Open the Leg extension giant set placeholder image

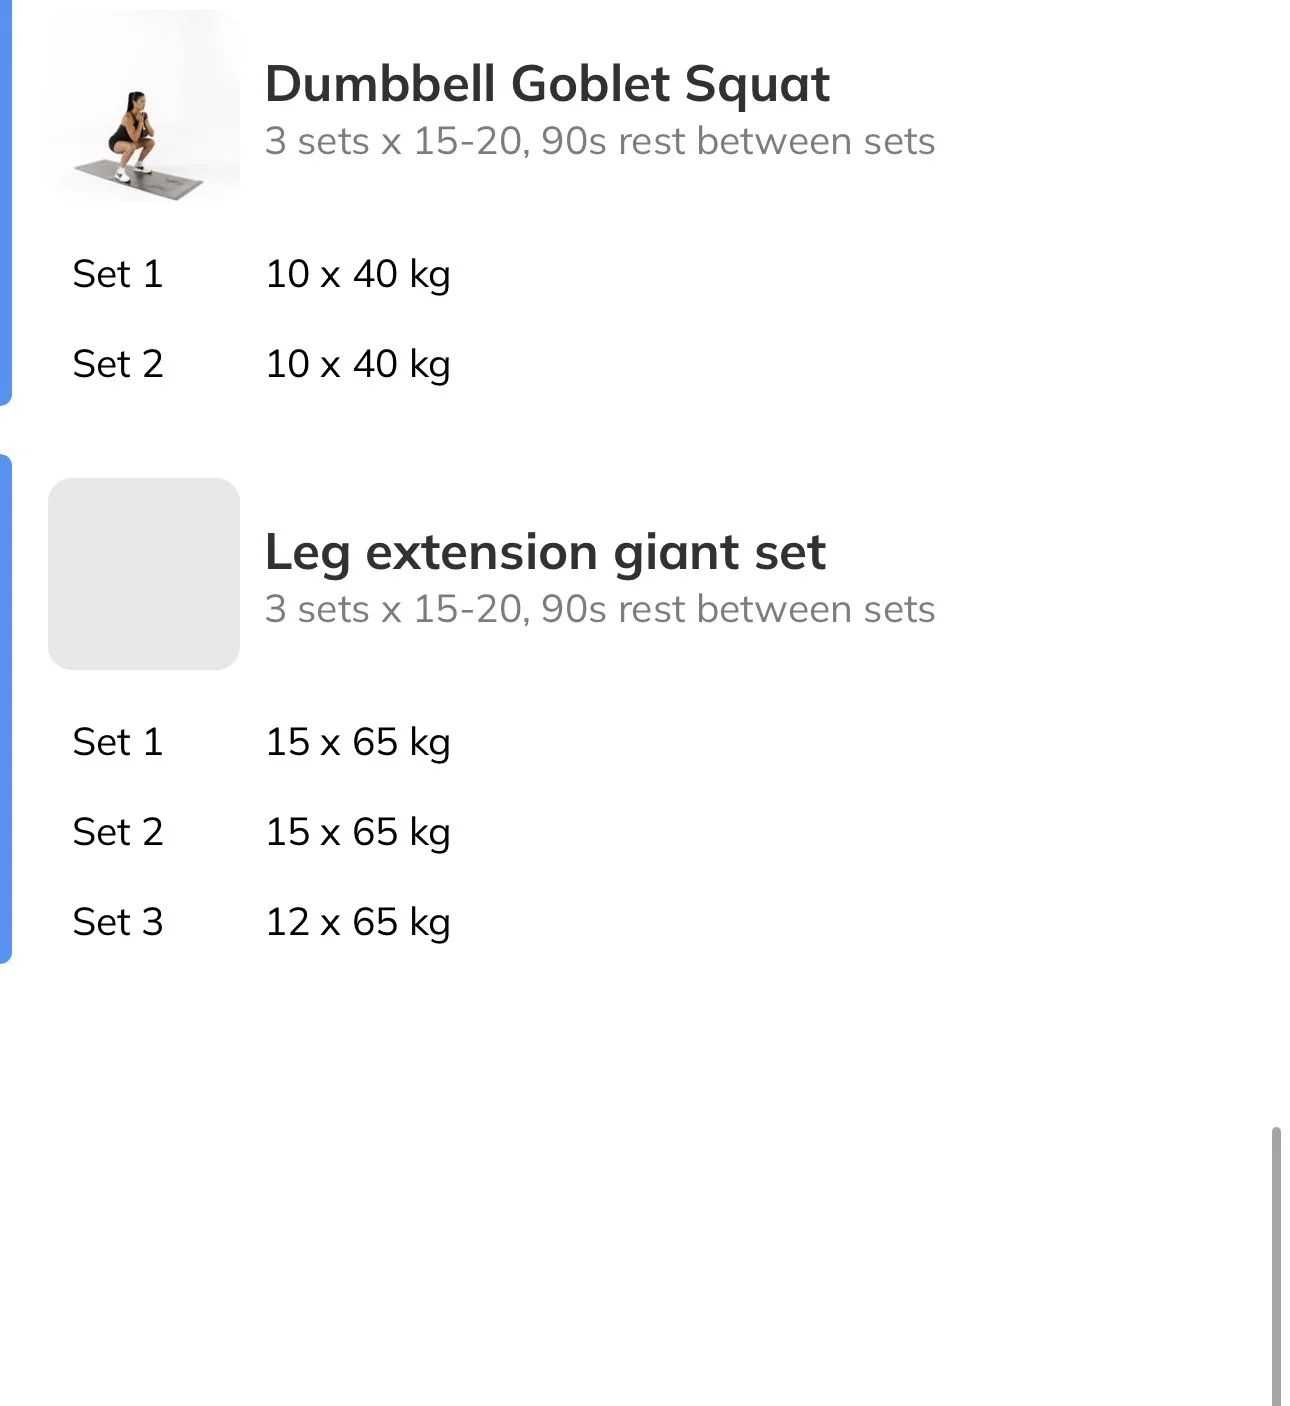tap(144, 574)
